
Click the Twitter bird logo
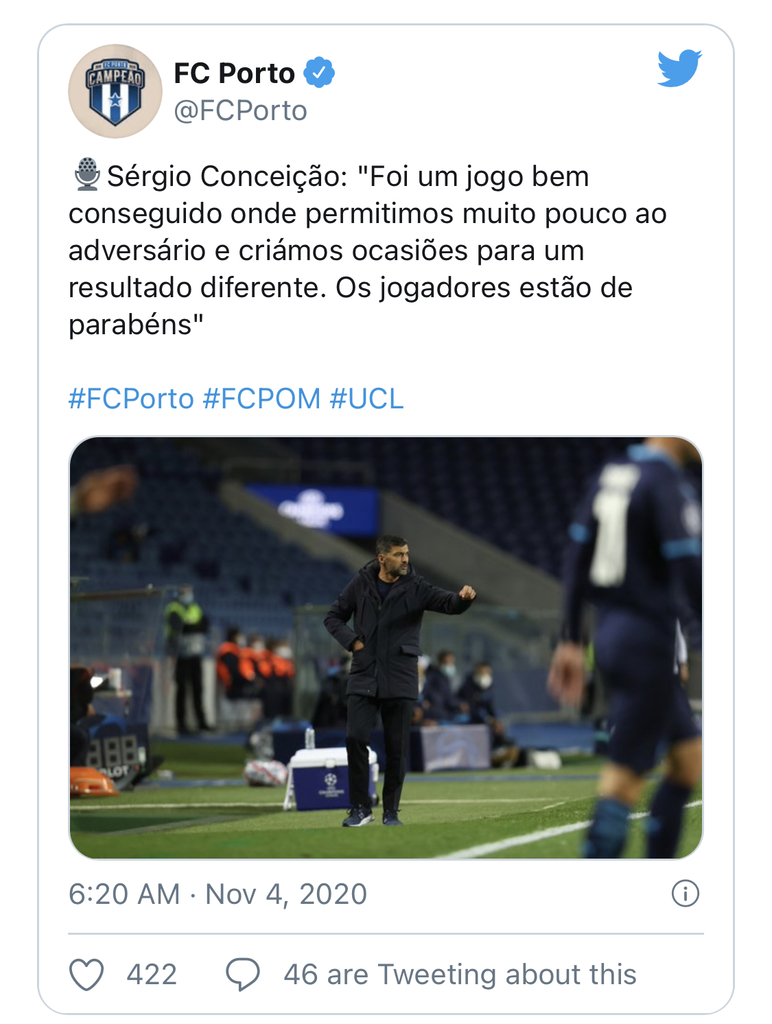click(679, 68)
